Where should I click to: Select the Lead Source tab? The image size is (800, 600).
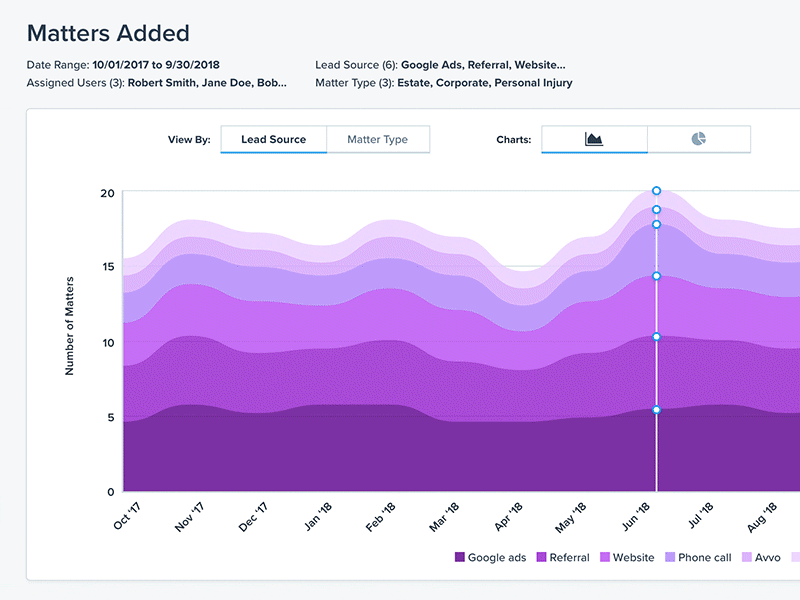[x=273, y=139]
